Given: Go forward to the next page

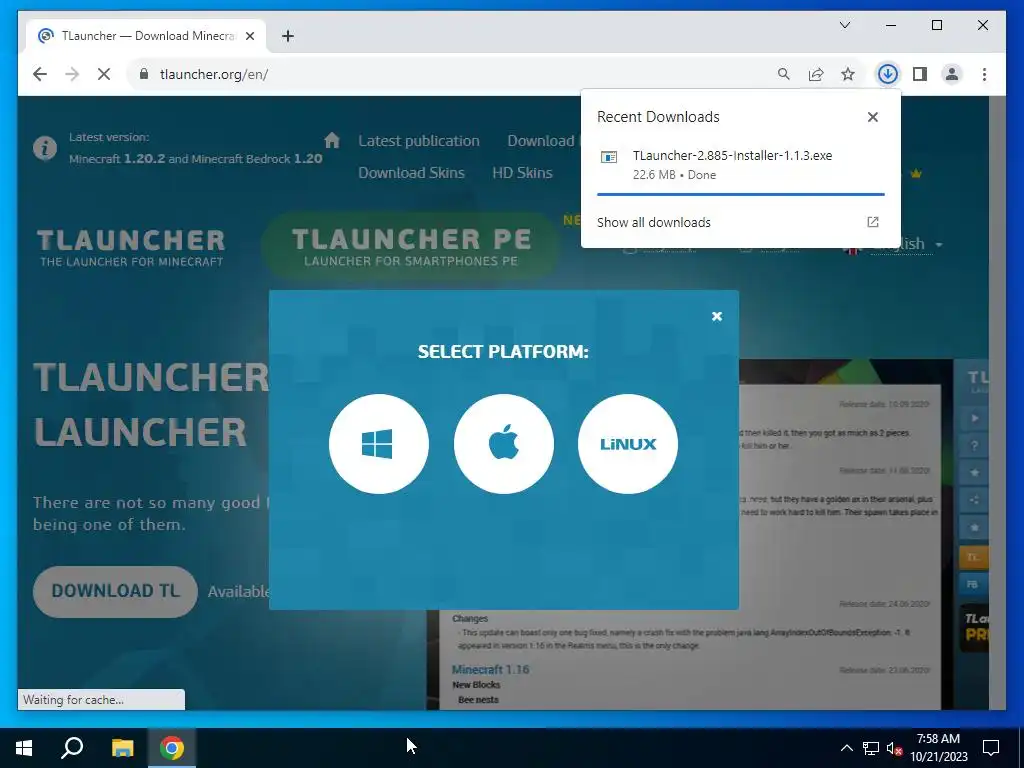Looking at the screenshot, I should click(x=72, y=74).
